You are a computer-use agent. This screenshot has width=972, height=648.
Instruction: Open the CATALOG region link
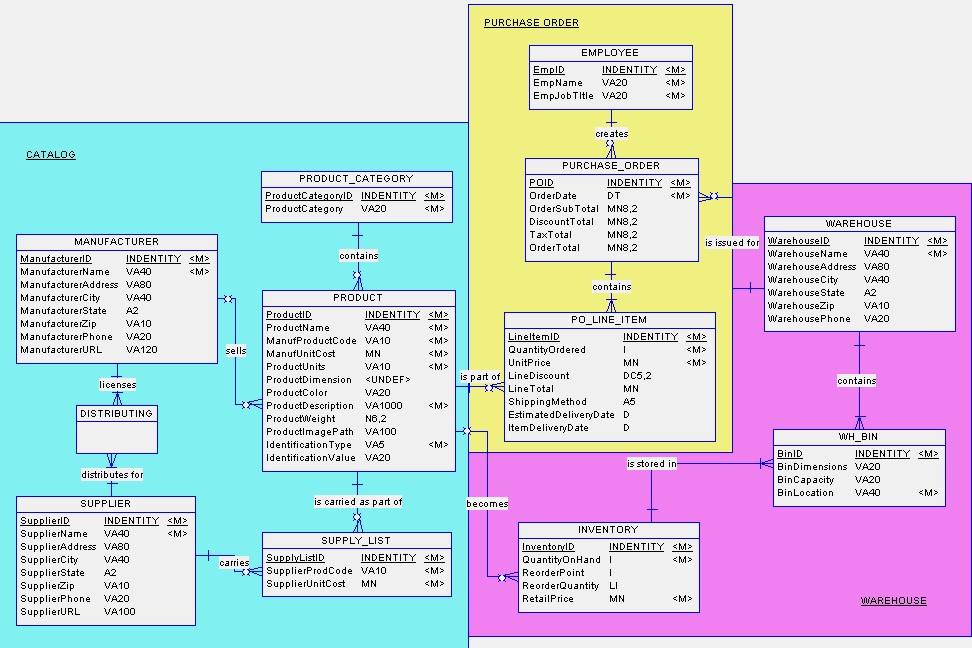50,154
